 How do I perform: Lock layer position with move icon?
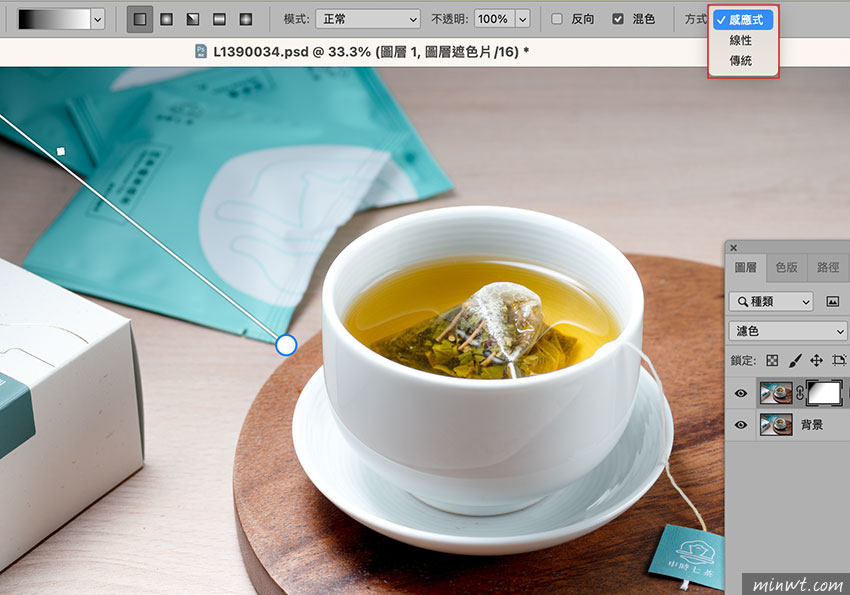click(816, 360)
